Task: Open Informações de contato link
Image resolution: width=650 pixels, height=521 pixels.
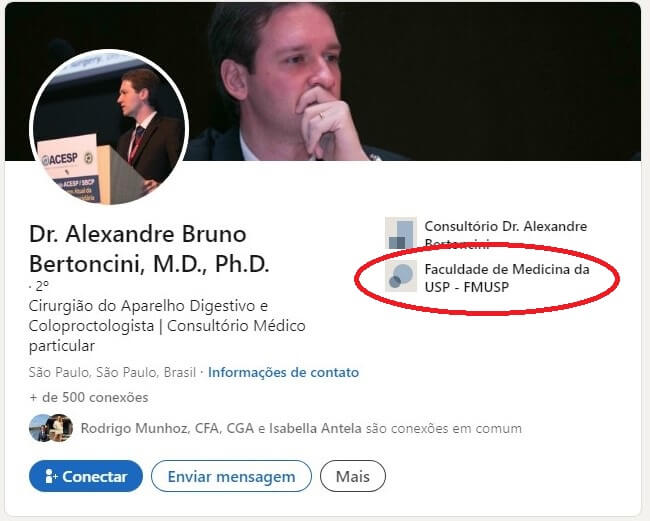Action: coord(284,372)
